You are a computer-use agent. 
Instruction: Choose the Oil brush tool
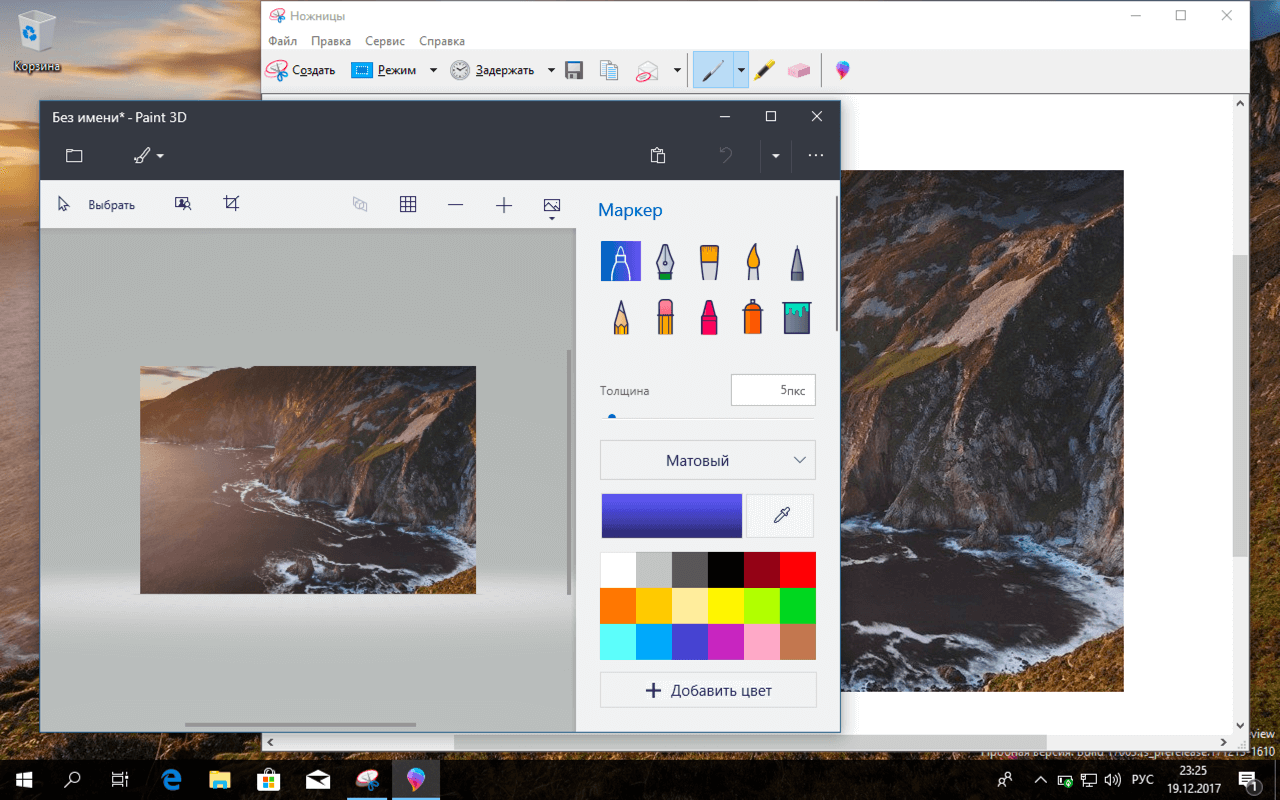click(x=708, y=261)
